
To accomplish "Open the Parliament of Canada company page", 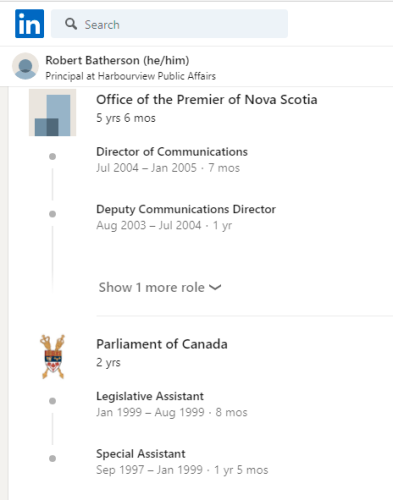I will tap(162, 344).
